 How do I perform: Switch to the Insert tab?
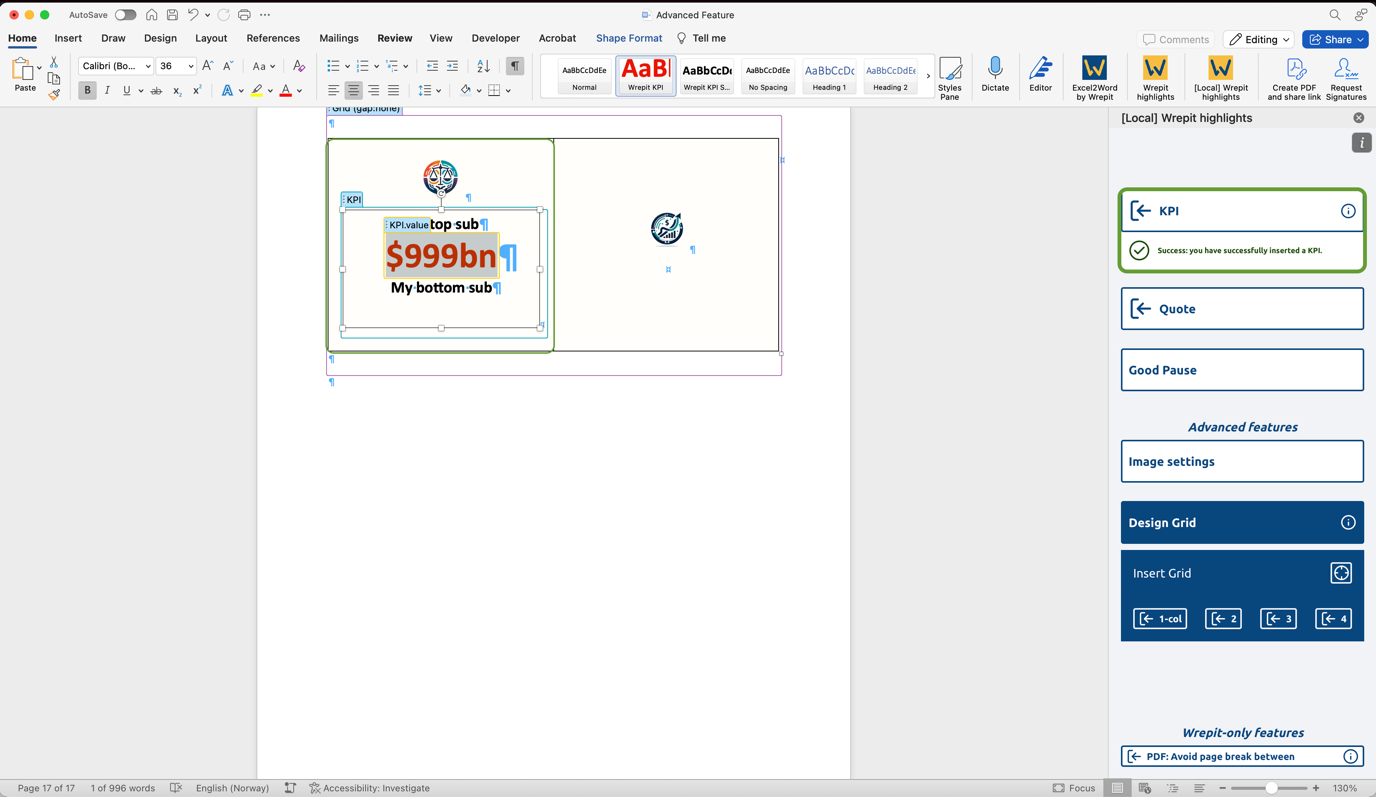click(x=68, y=38)
